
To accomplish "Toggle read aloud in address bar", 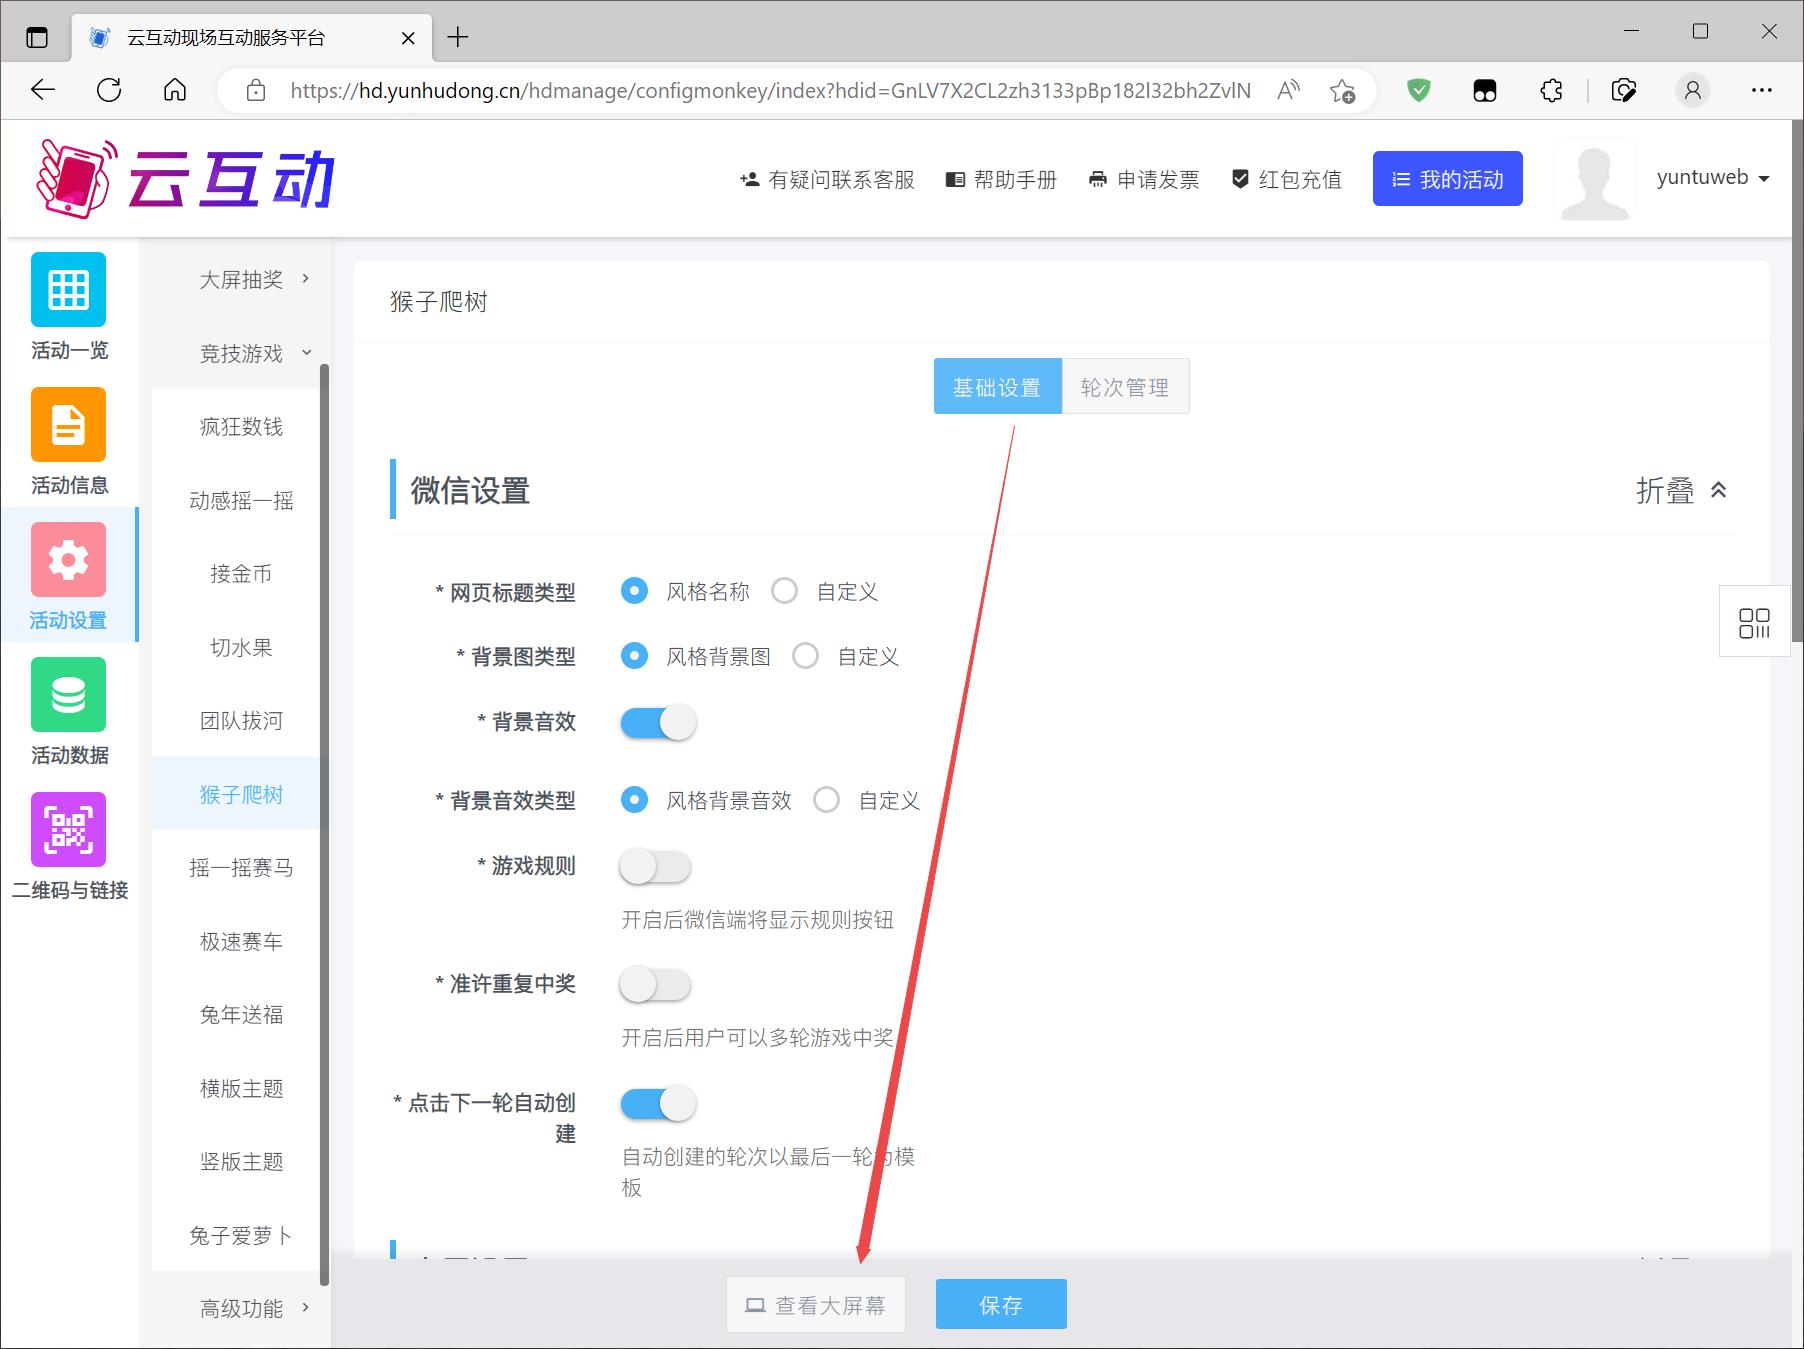I will 1289,91.
